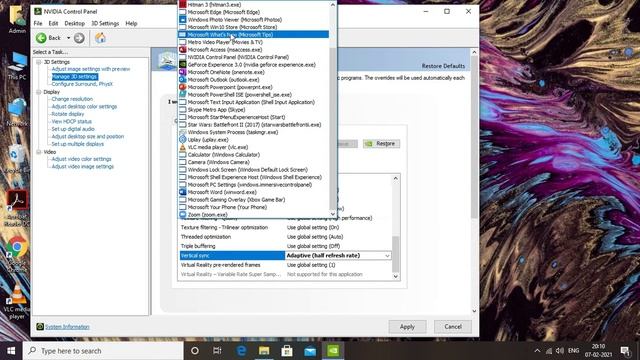Open File Explorer from taskbar
Image resolution: width=640 pixels, height=360 pixels.
(264, 351)
